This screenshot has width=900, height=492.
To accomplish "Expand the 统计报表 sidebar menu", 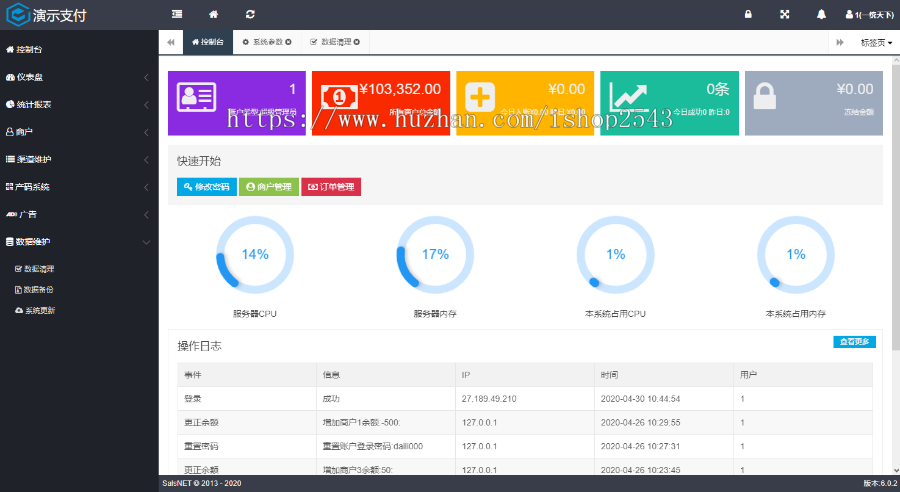I will 79,104.
